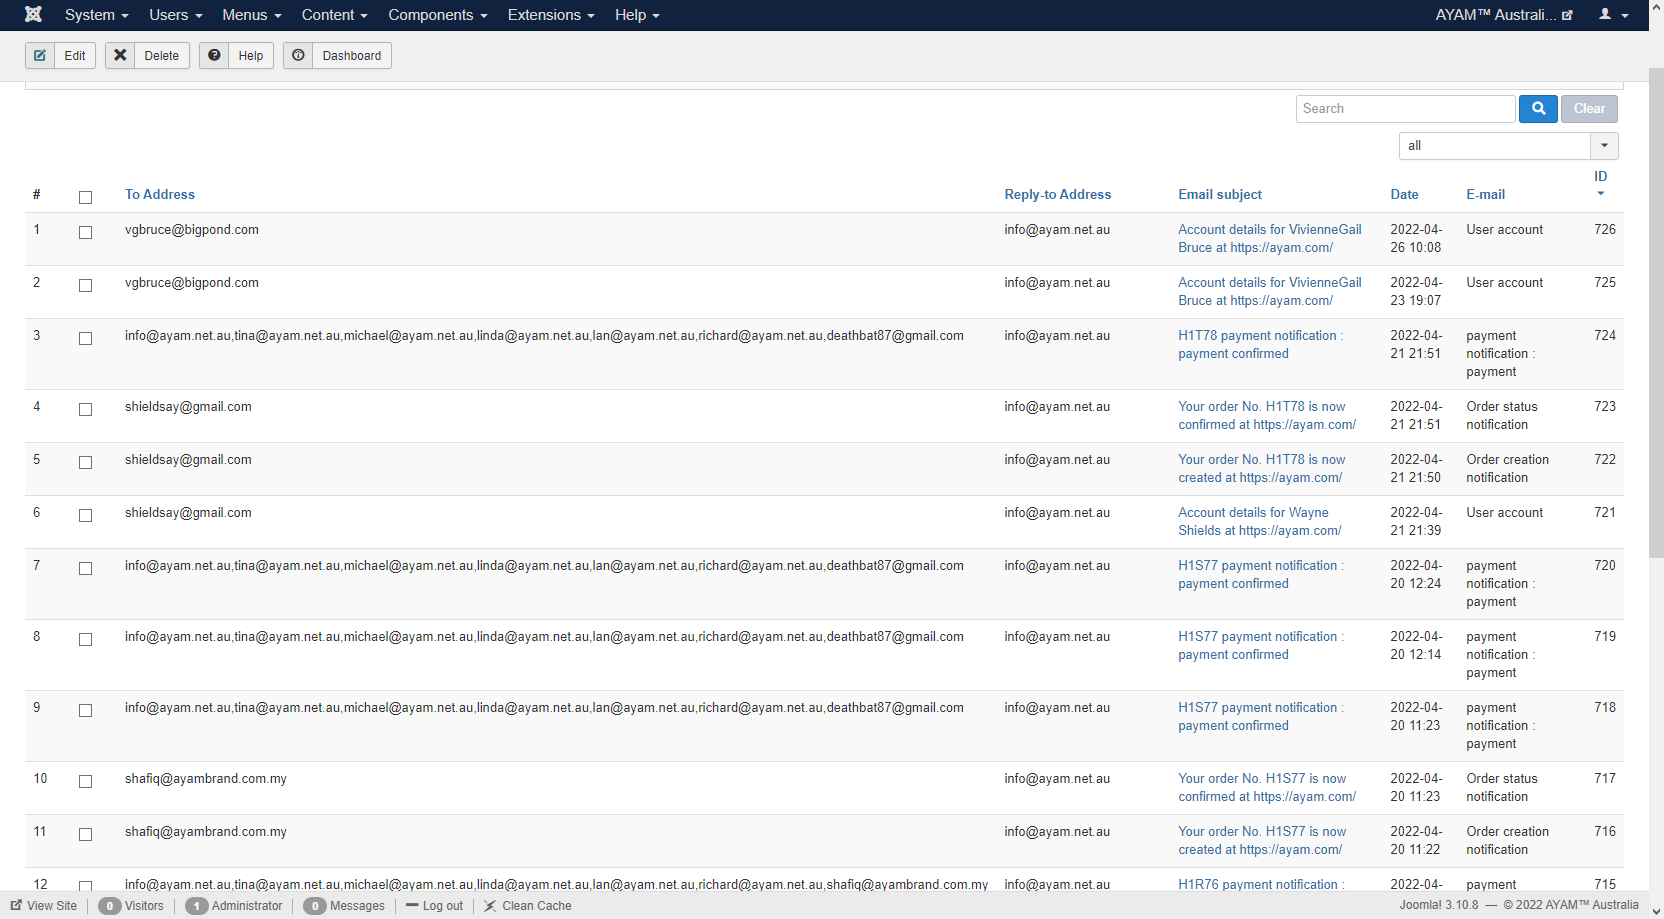Image resolution: width=1664 pixels, height=919 pixels.
Task: Open the 'all' filter dropdown
Action: point(1507,146)
